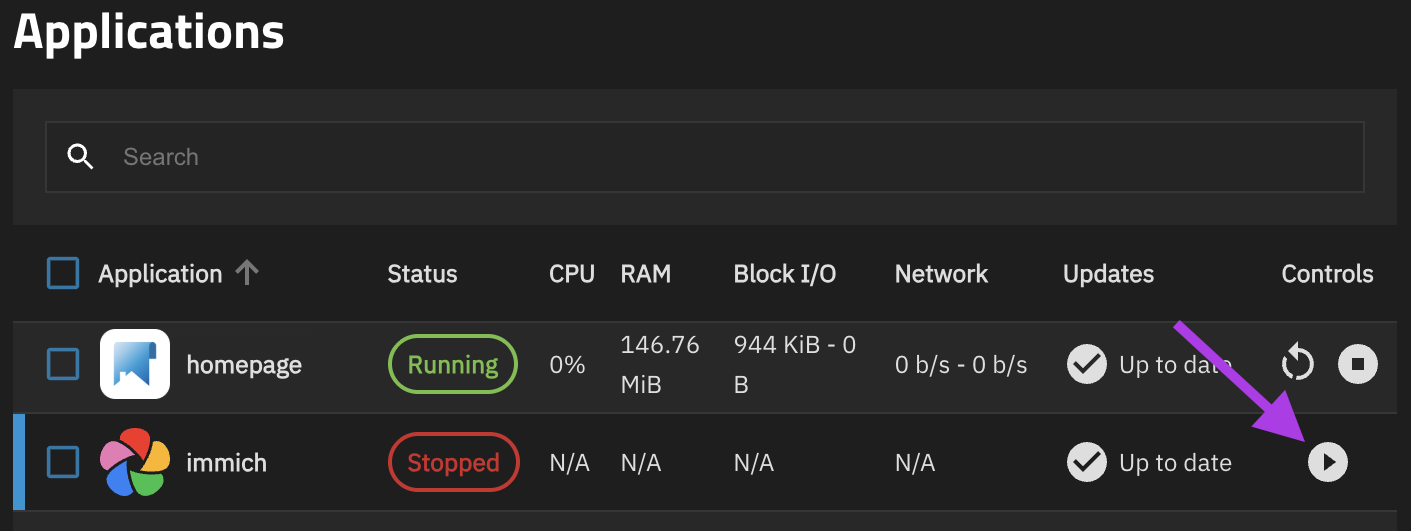The width and height of the screenshot is (1411, 531).
Task: Click the Updates column header
Action: (x=1108, y=274)
